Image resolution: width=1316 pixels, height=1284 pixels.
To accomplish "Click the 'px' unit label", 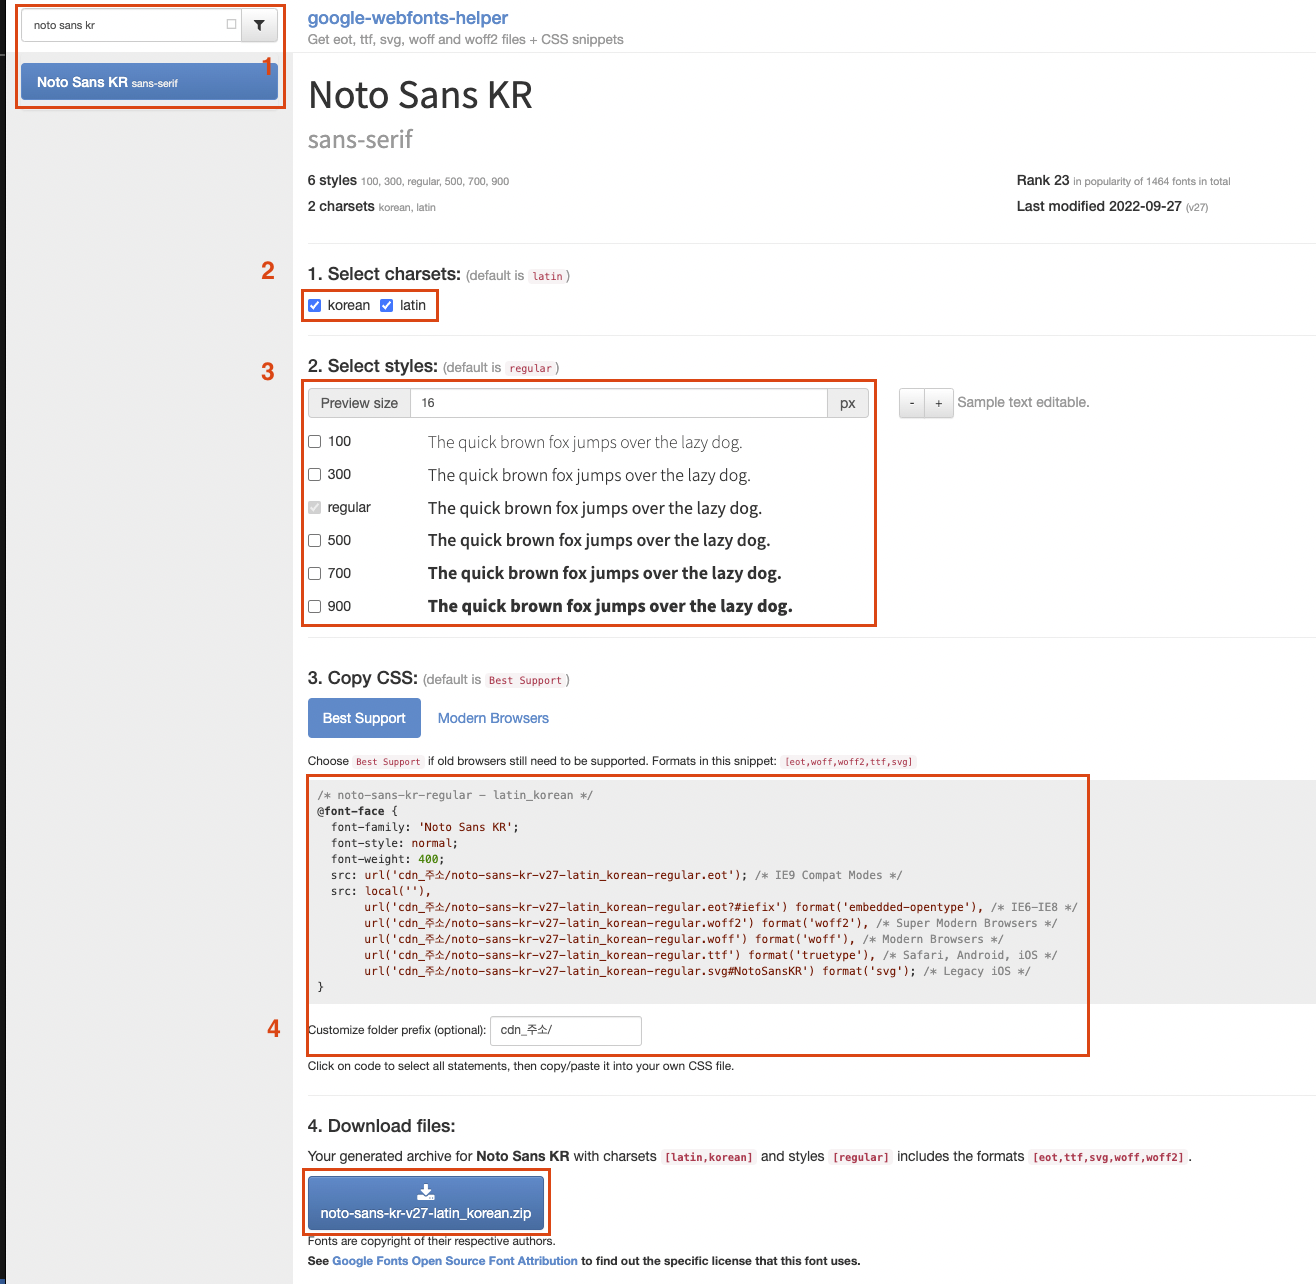I will (848, 403).
